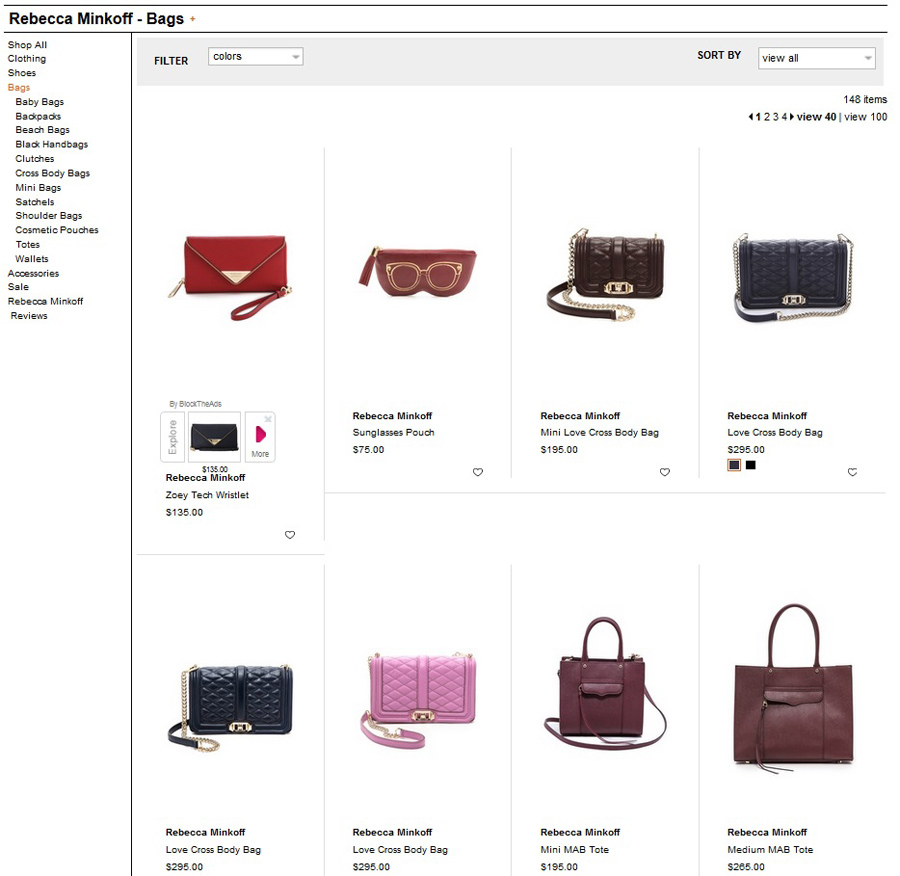
Task: Browse the Satchels subcategory
Action: 34,202
